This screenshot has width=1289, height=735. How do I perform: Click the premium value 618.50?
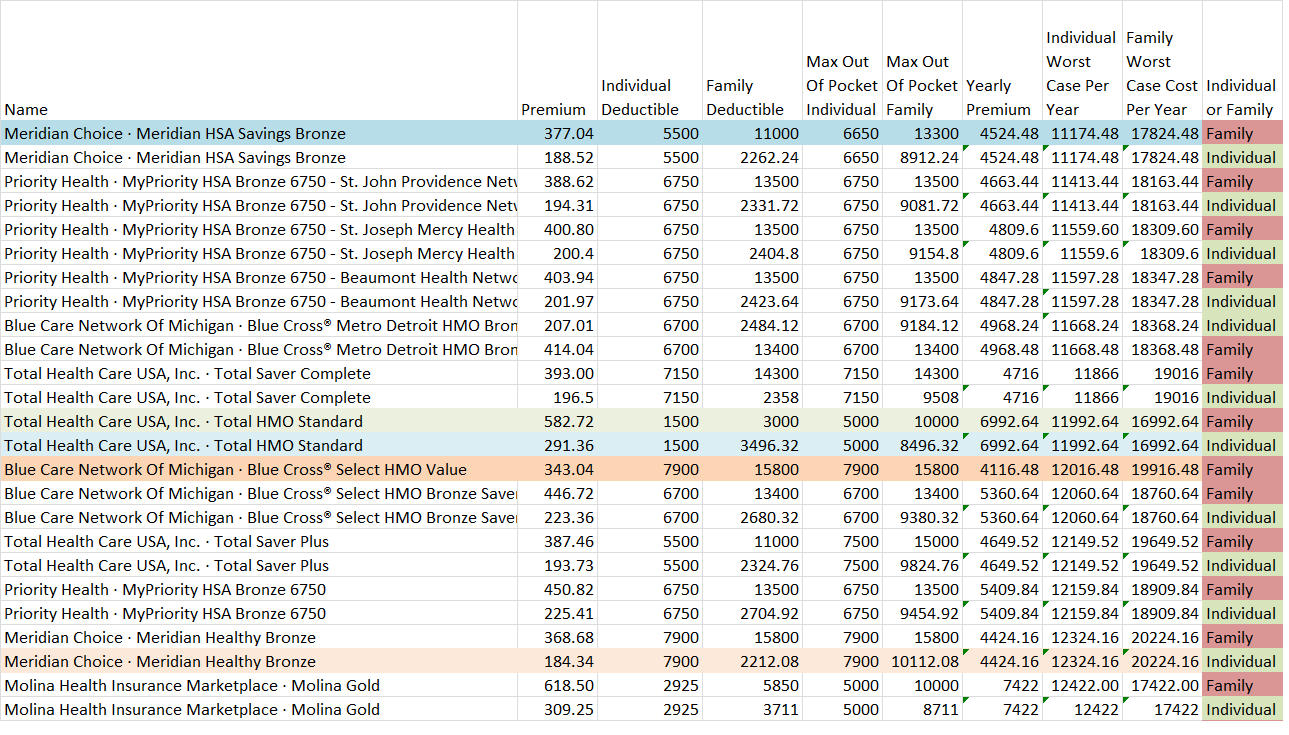[x=557, y=685]
